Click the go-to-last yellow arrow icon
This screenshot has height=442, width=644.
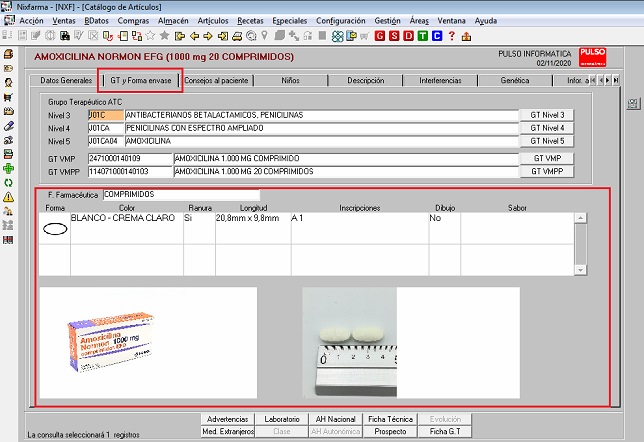tap(223, 36)
